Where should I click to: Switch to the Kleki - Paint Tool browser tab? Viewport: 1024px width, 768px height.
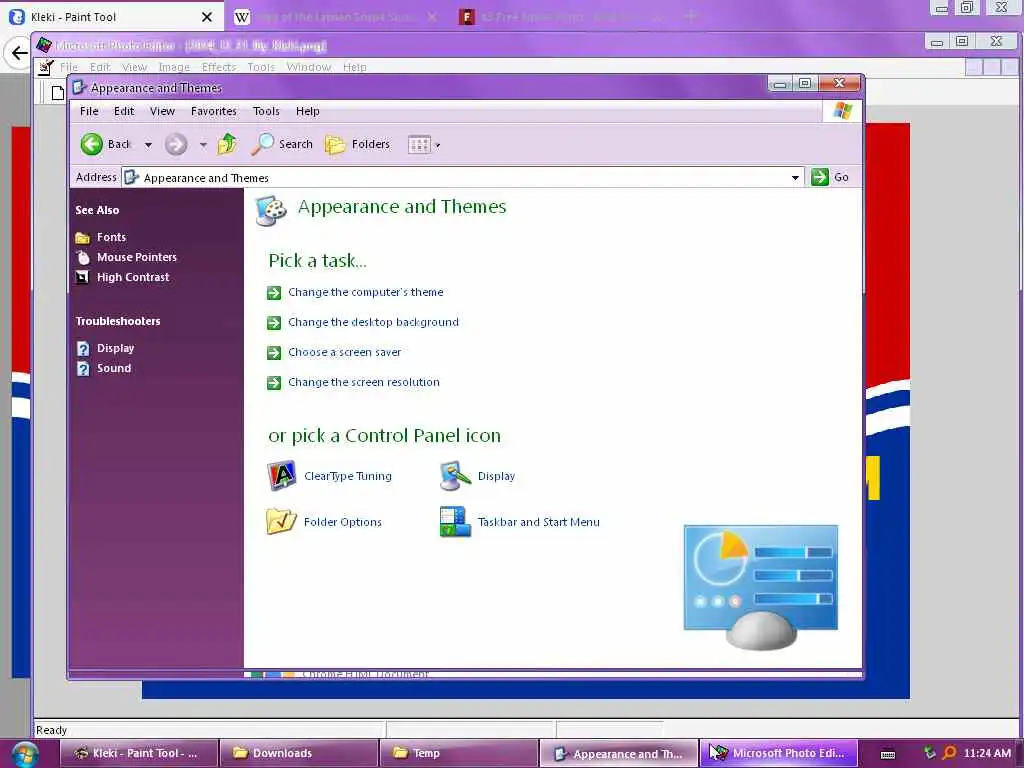112,16
